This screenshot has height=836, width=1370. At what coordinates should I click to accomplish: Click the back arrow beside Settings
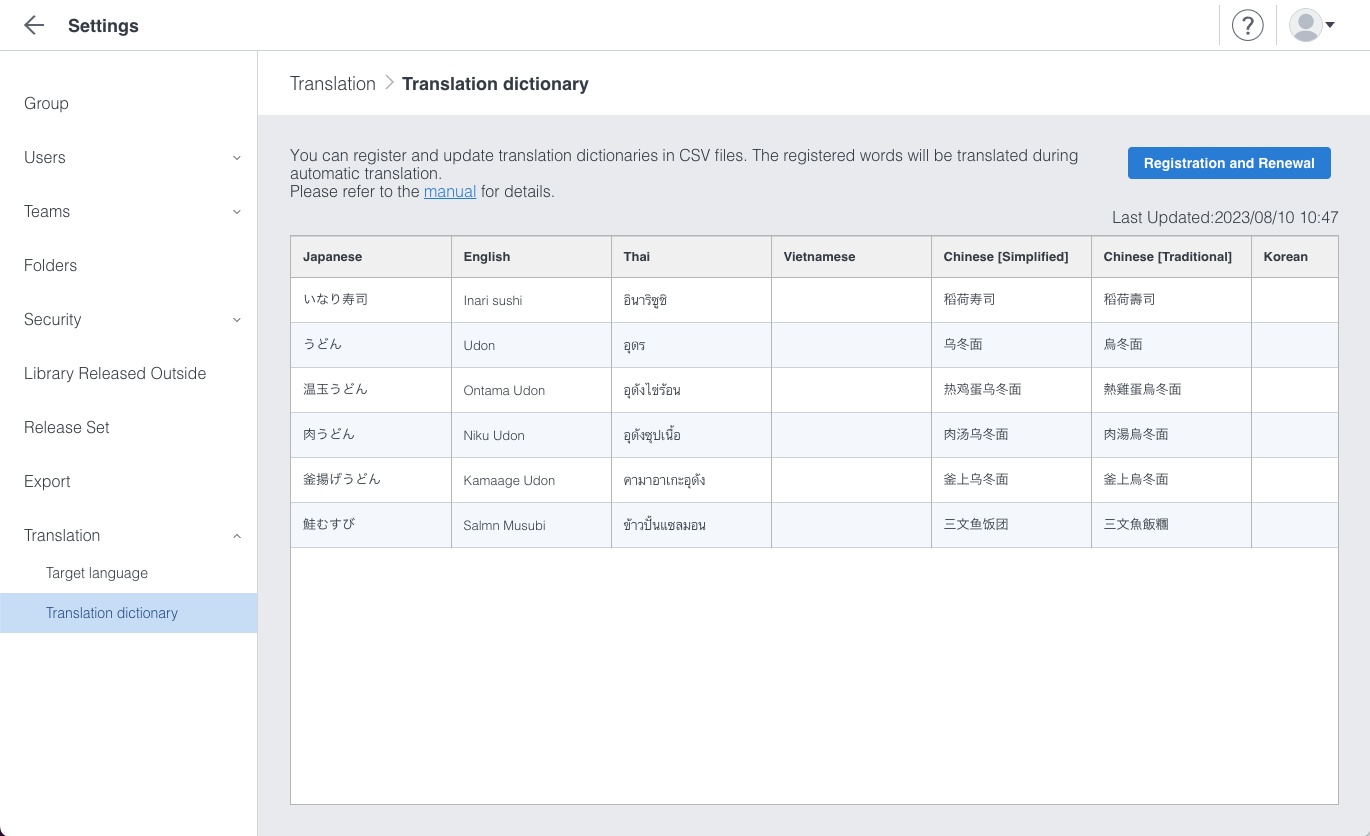pyautogui.click(x=34, y=25)
